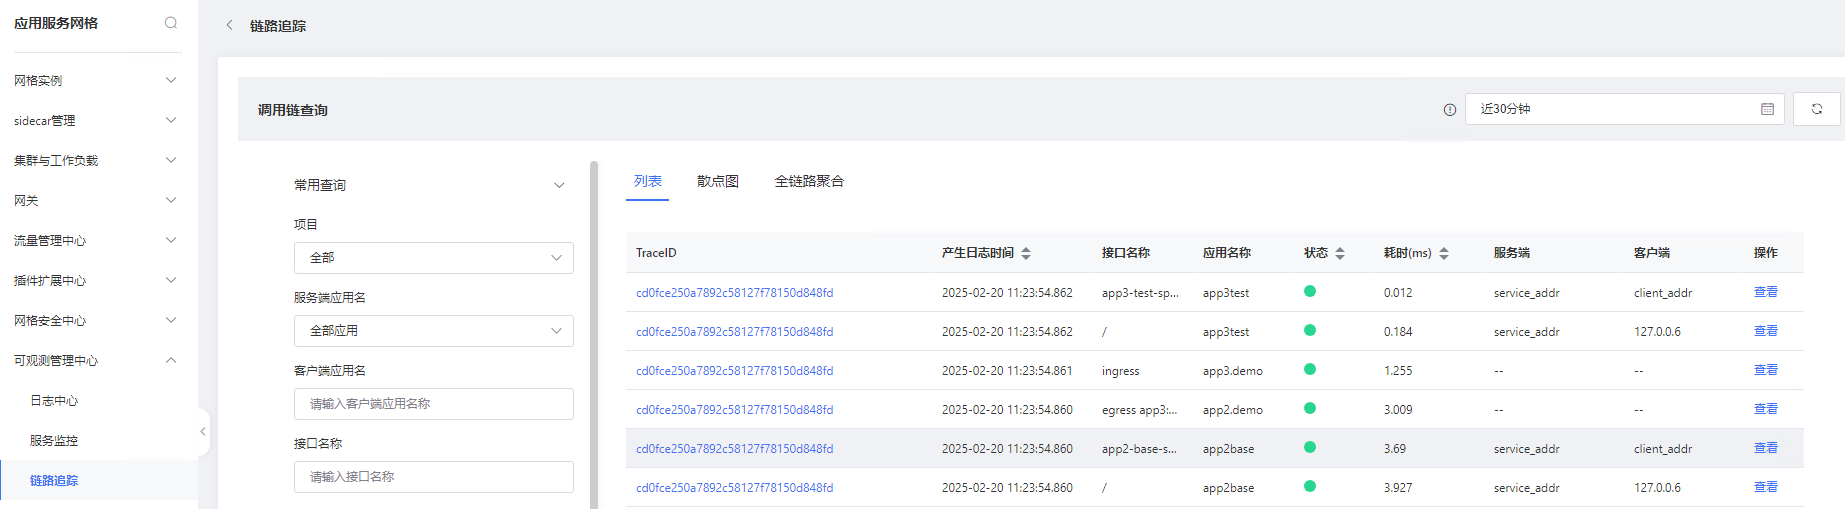Switch to the 散点图 tab
Screen dimensions: 1845x509
click(718, 181)
